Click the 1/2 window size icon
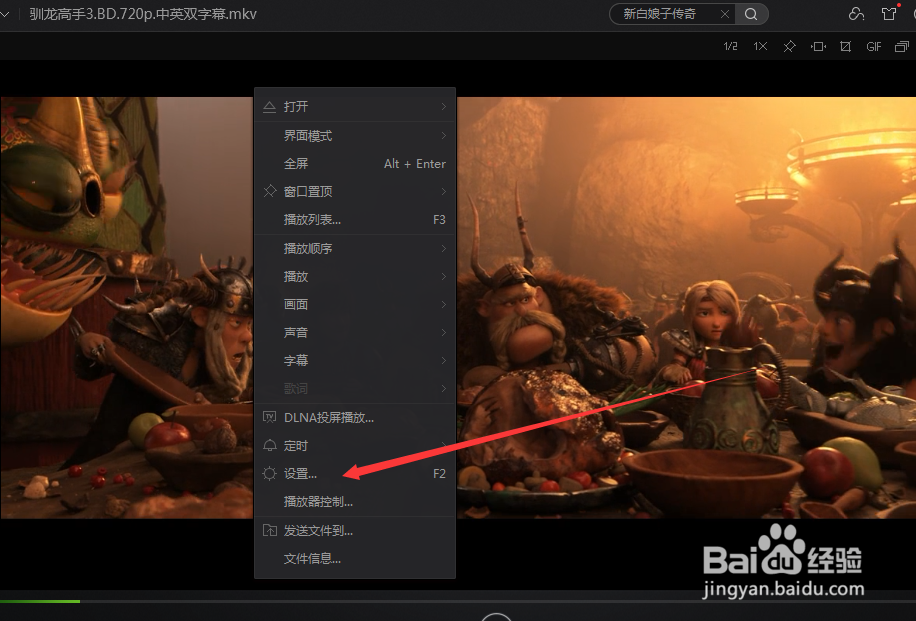The width and height of the screenshot is (916, 621). 731,46
